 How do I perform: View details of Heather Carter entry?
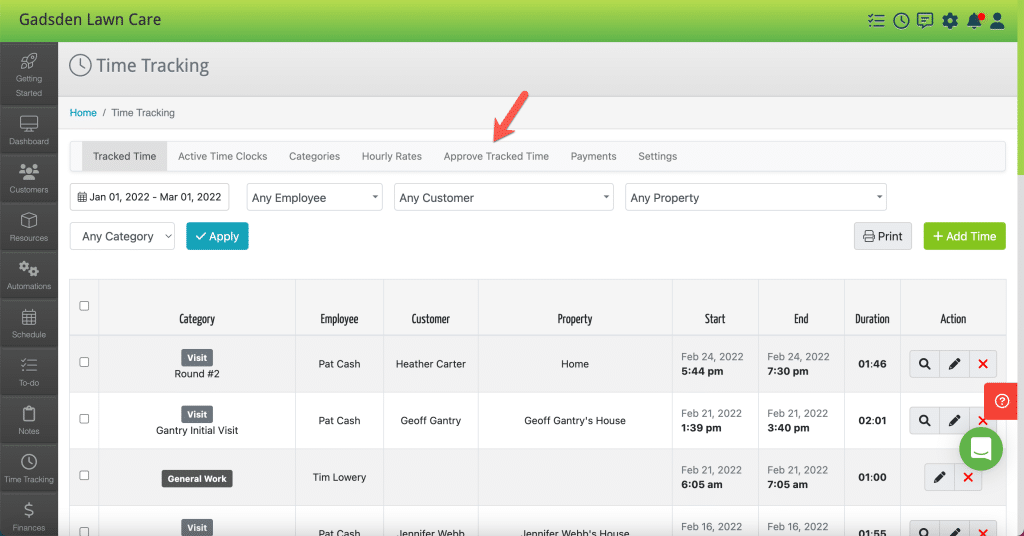(925, 364)
